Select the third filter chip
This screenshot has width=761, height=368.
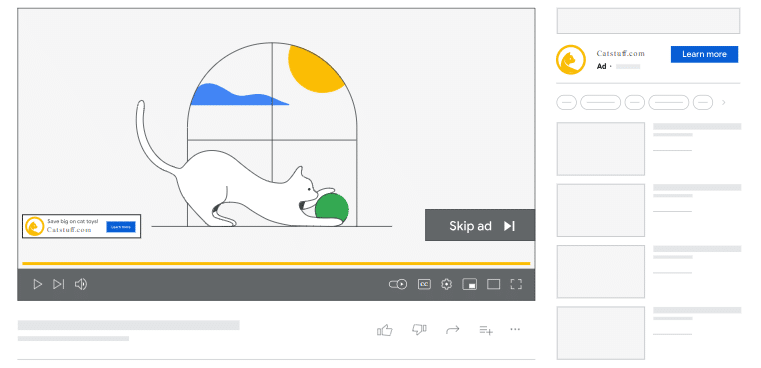click(x=634, y=102)
